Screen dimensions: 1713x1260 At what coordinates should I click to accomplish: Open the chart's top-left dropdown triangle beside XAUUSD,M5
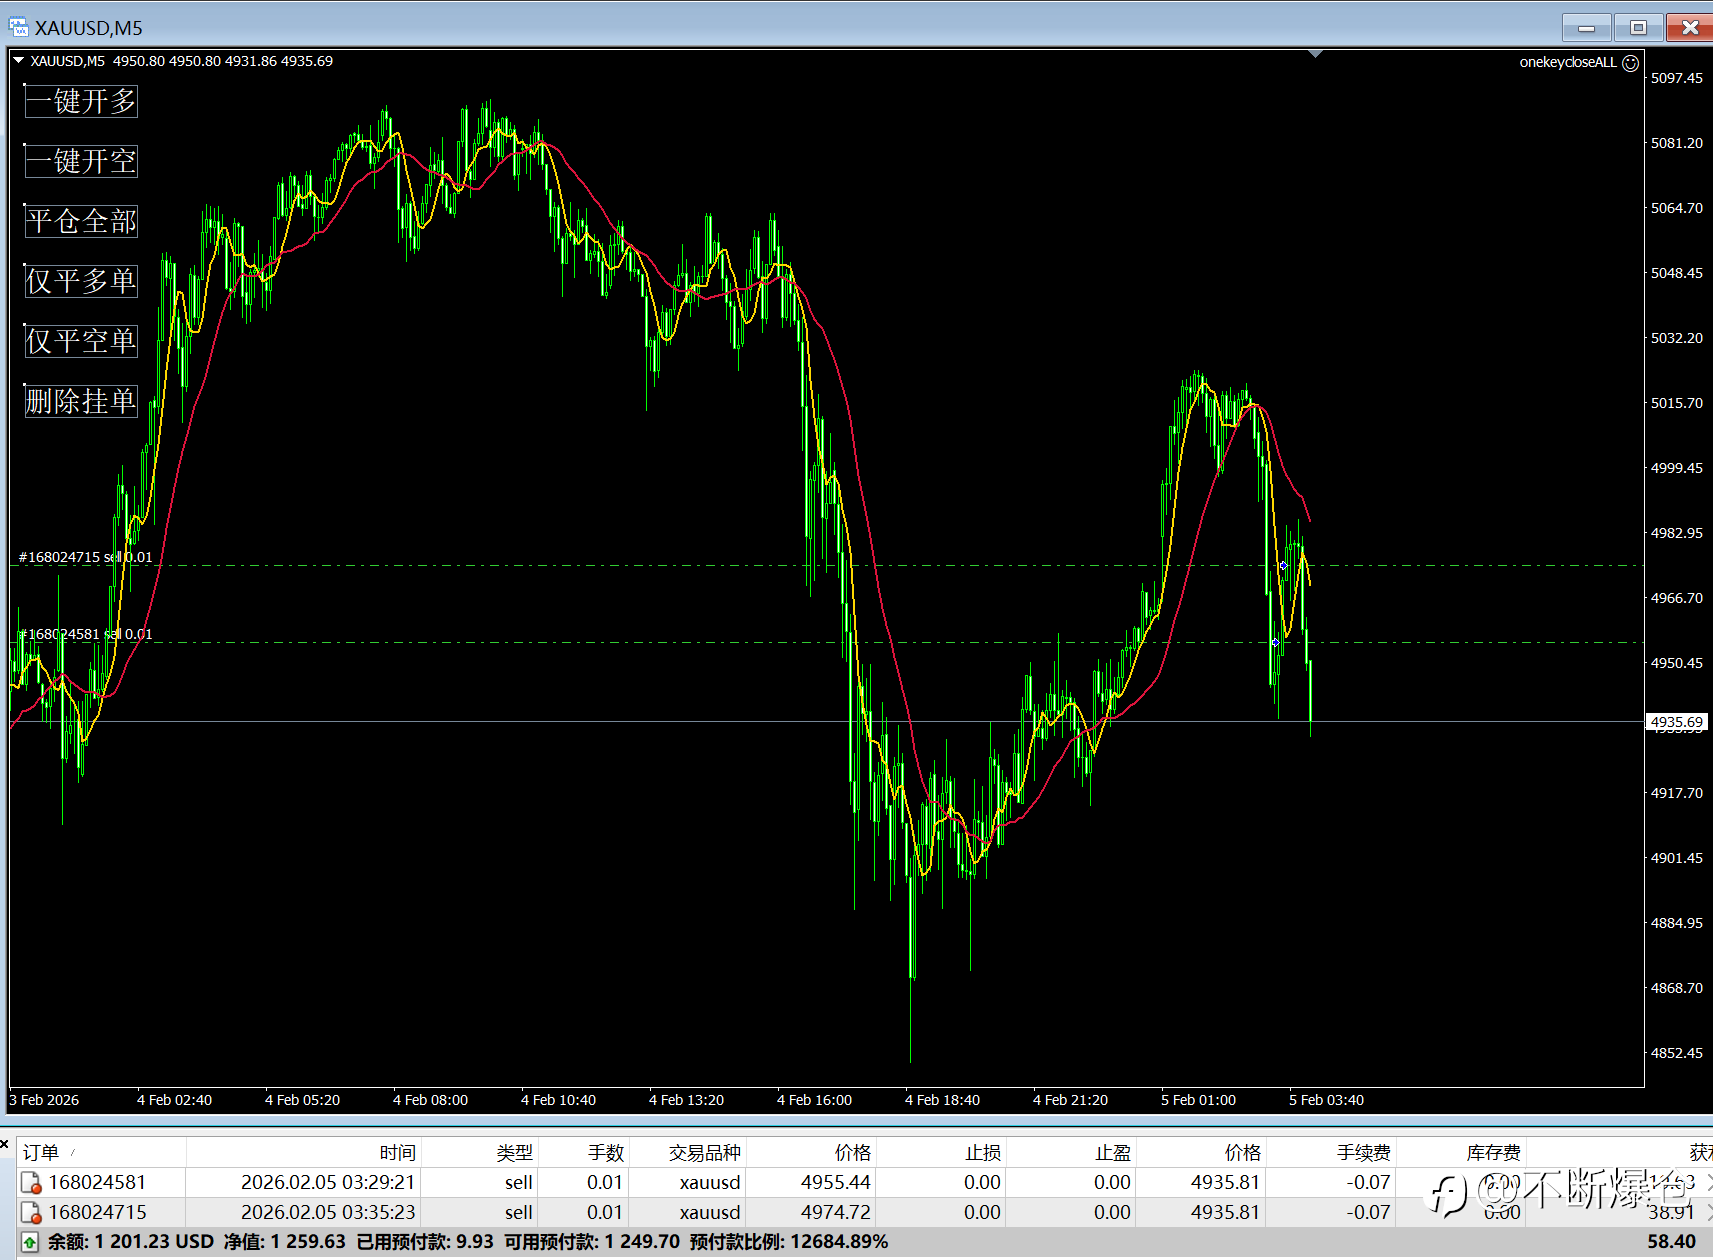[18, 61]
